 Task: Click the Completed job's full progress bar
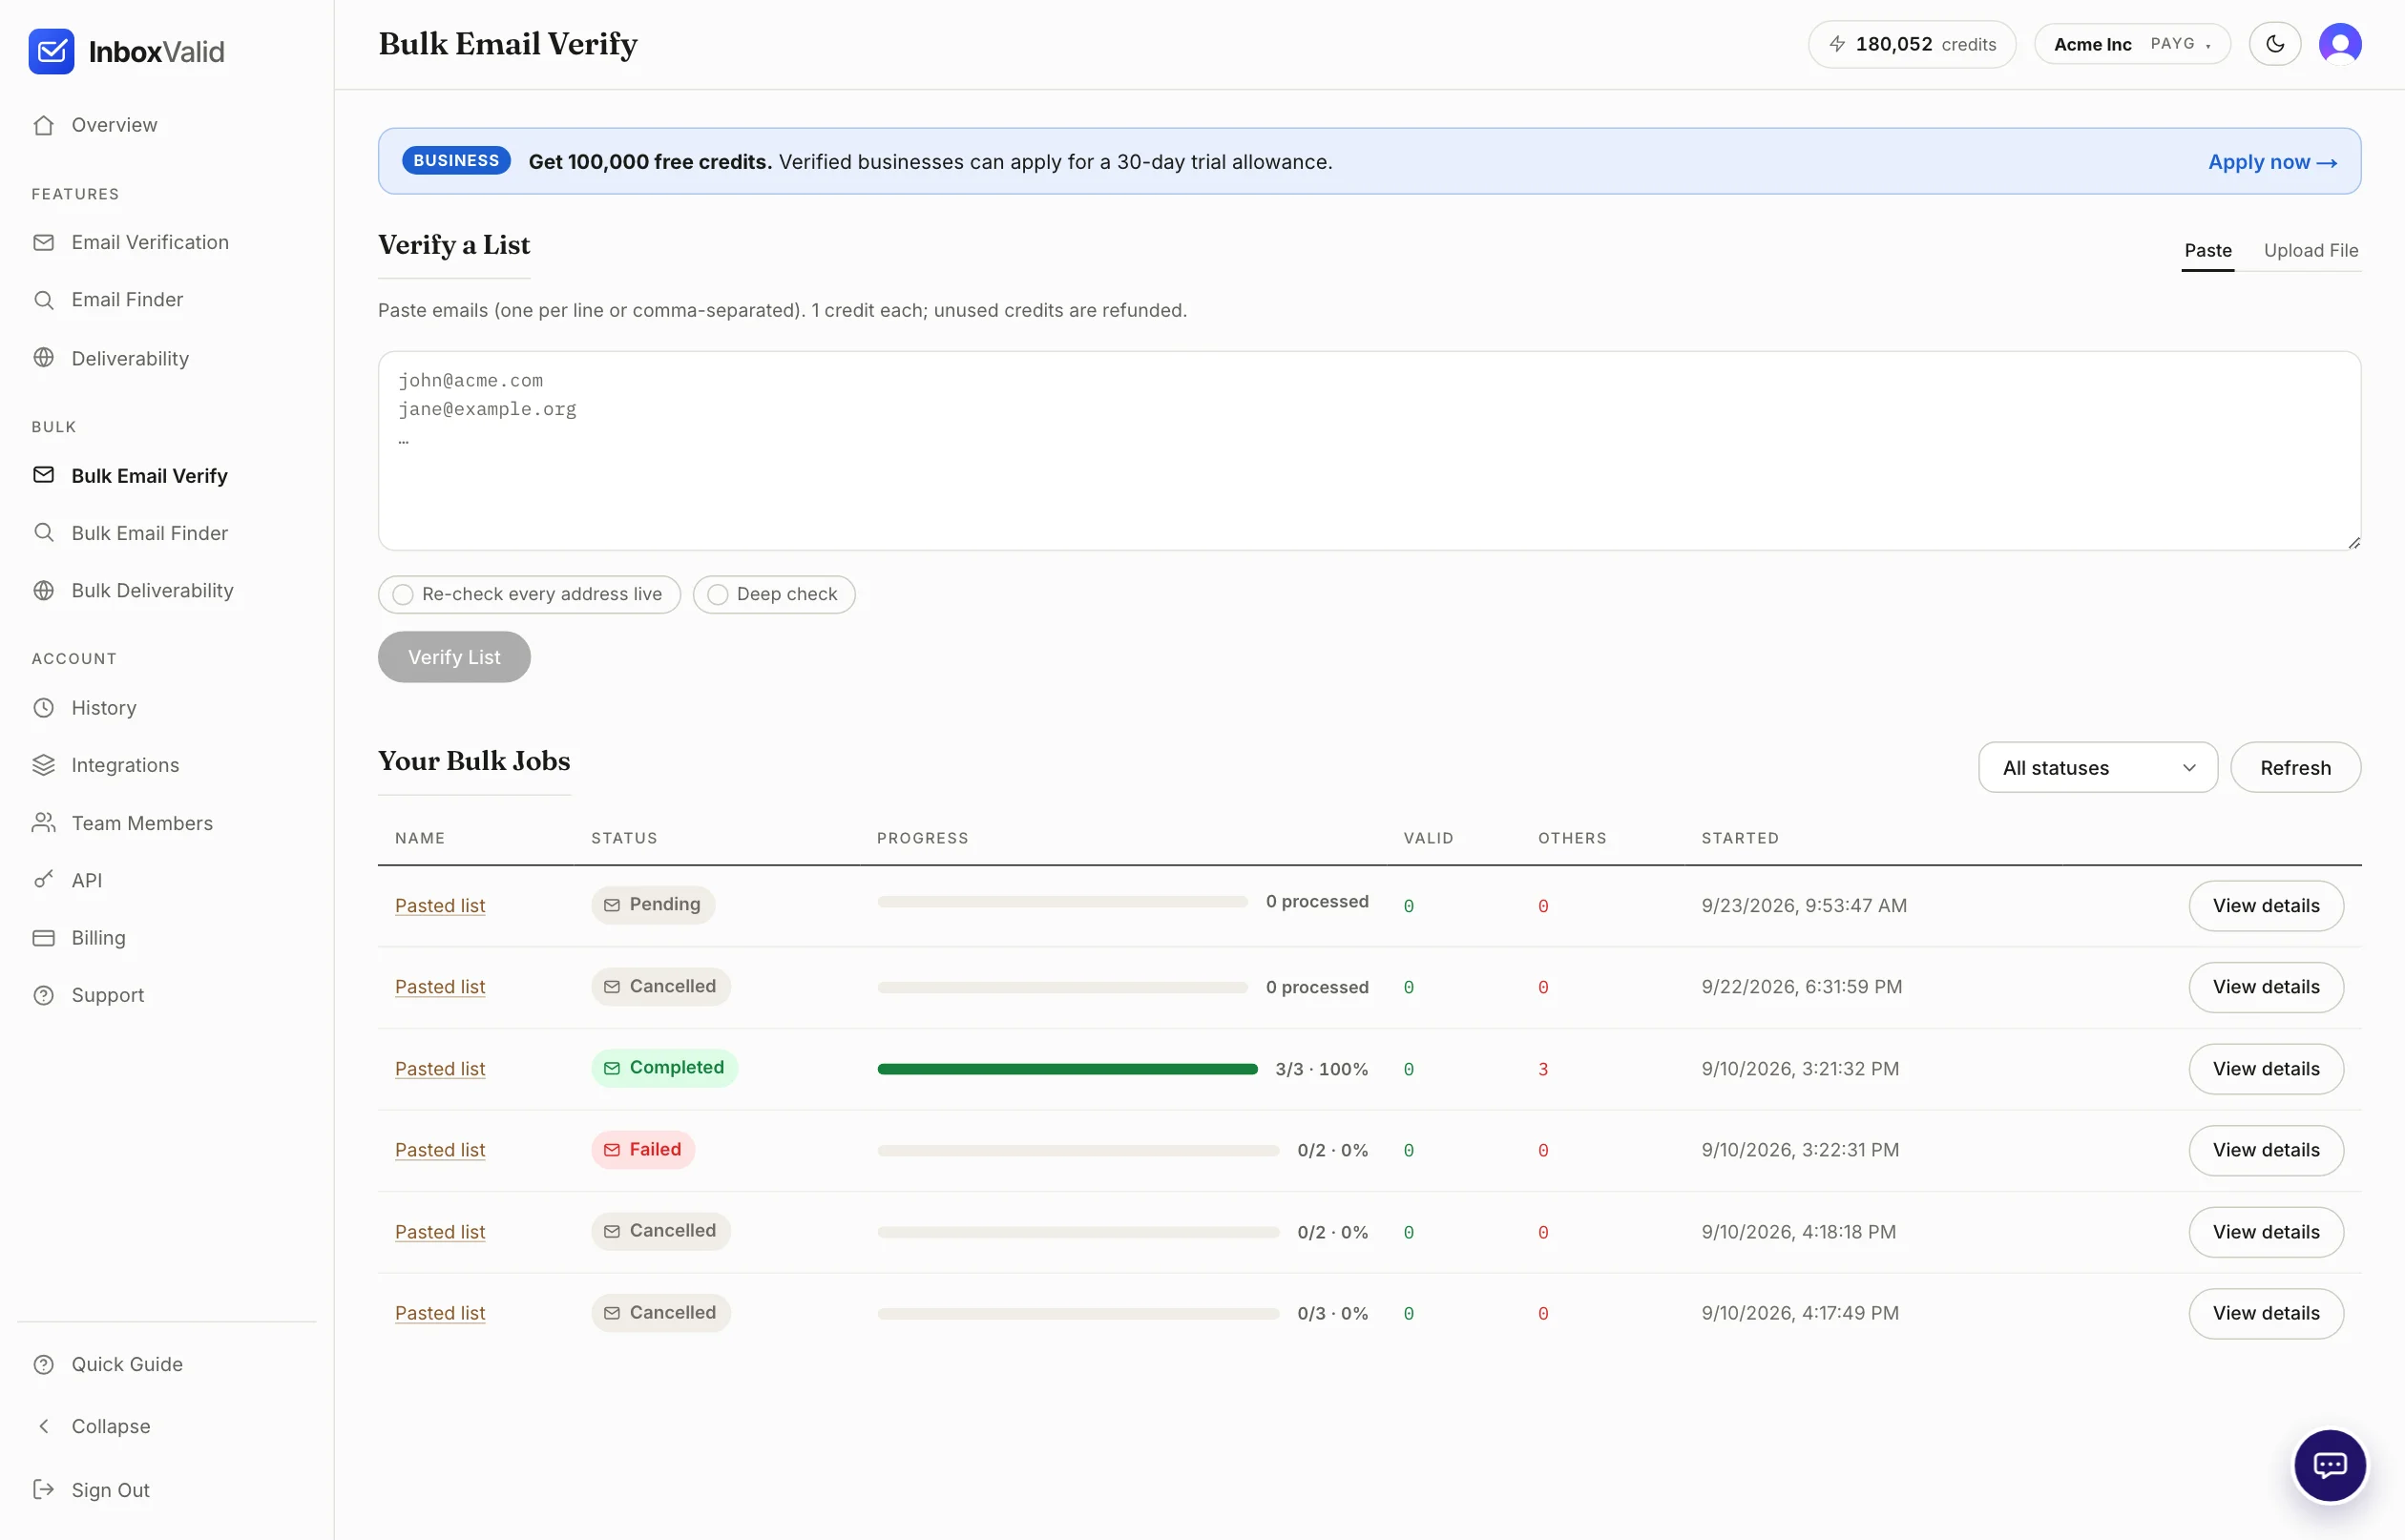(x=1067, y=1069)
